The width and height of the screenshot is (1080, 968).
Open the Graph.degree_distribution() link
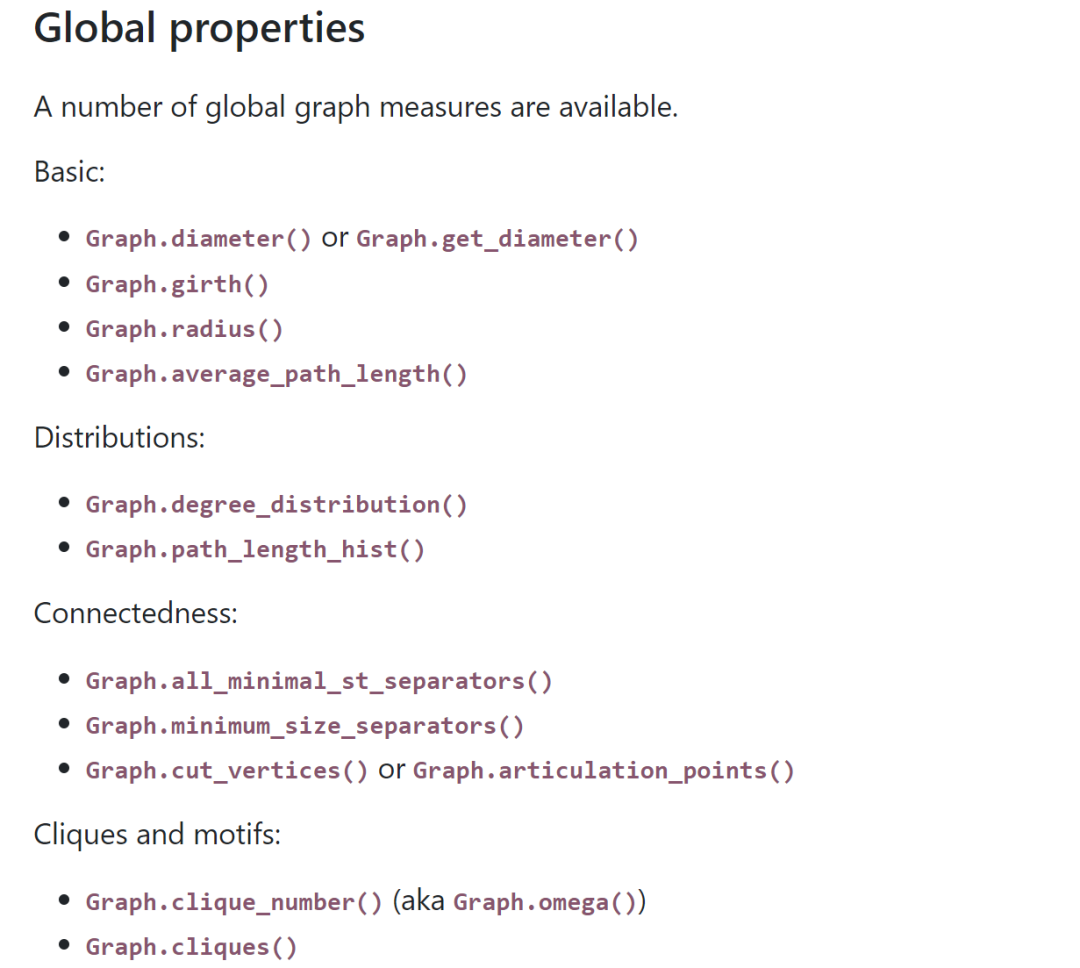(276, 504)
